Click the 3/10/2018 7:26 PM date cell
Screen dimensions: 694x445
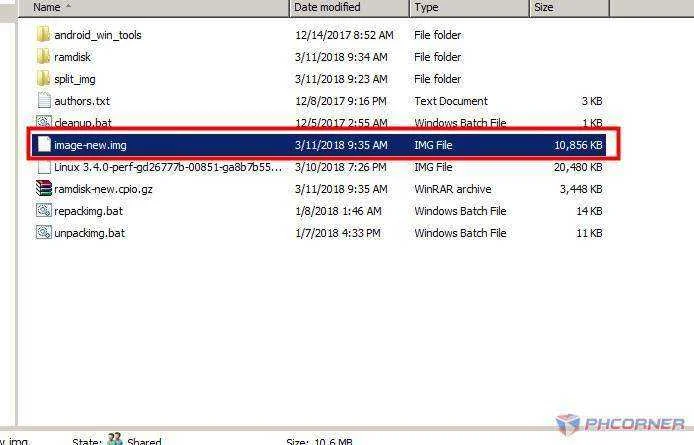pyautogui.click(x=341, y=167)
